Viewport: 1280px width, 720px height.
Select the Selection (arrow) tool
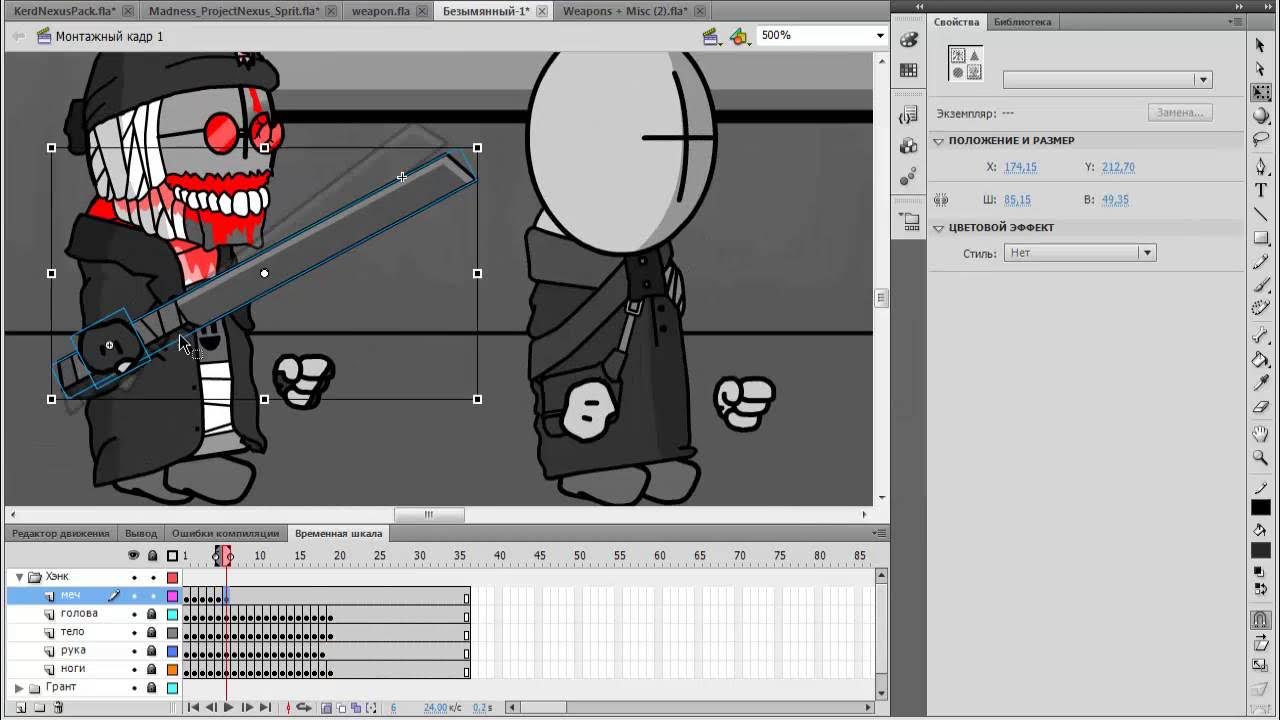pos(1260,46)
